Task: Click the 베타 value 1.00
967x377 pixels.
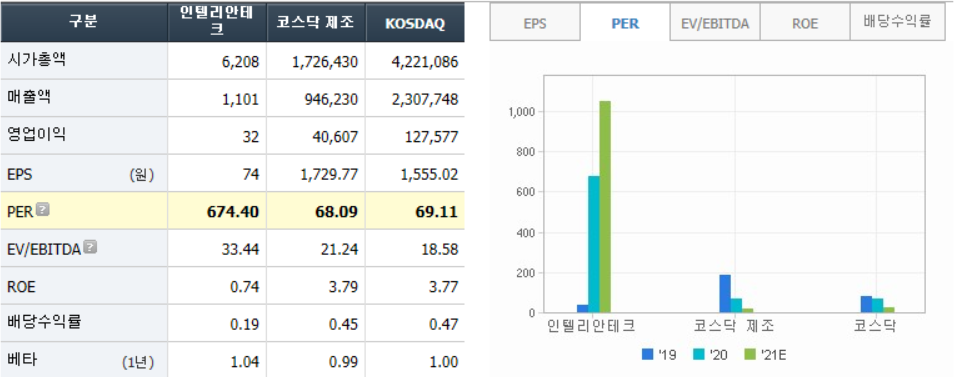Action: tap(445, 362)
